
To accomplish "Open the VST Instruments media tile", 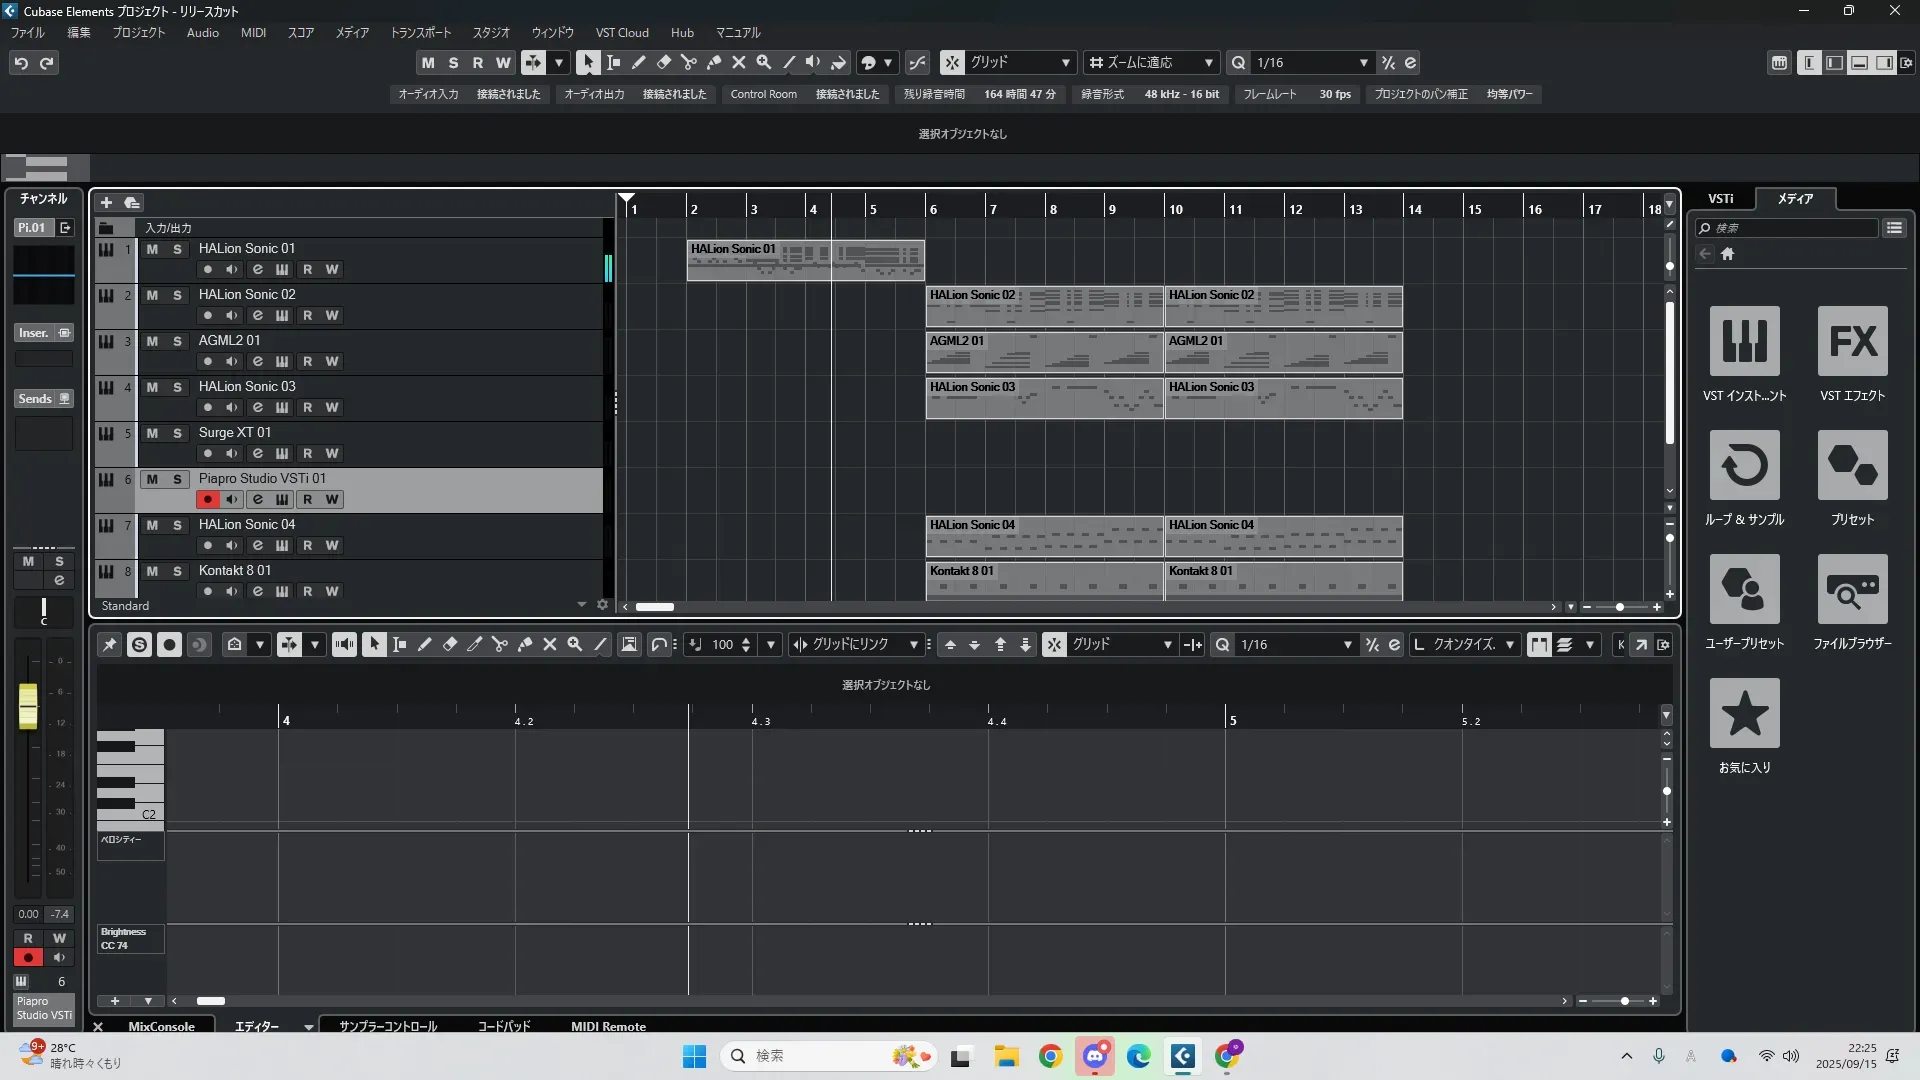I will tap(1744, 342).
